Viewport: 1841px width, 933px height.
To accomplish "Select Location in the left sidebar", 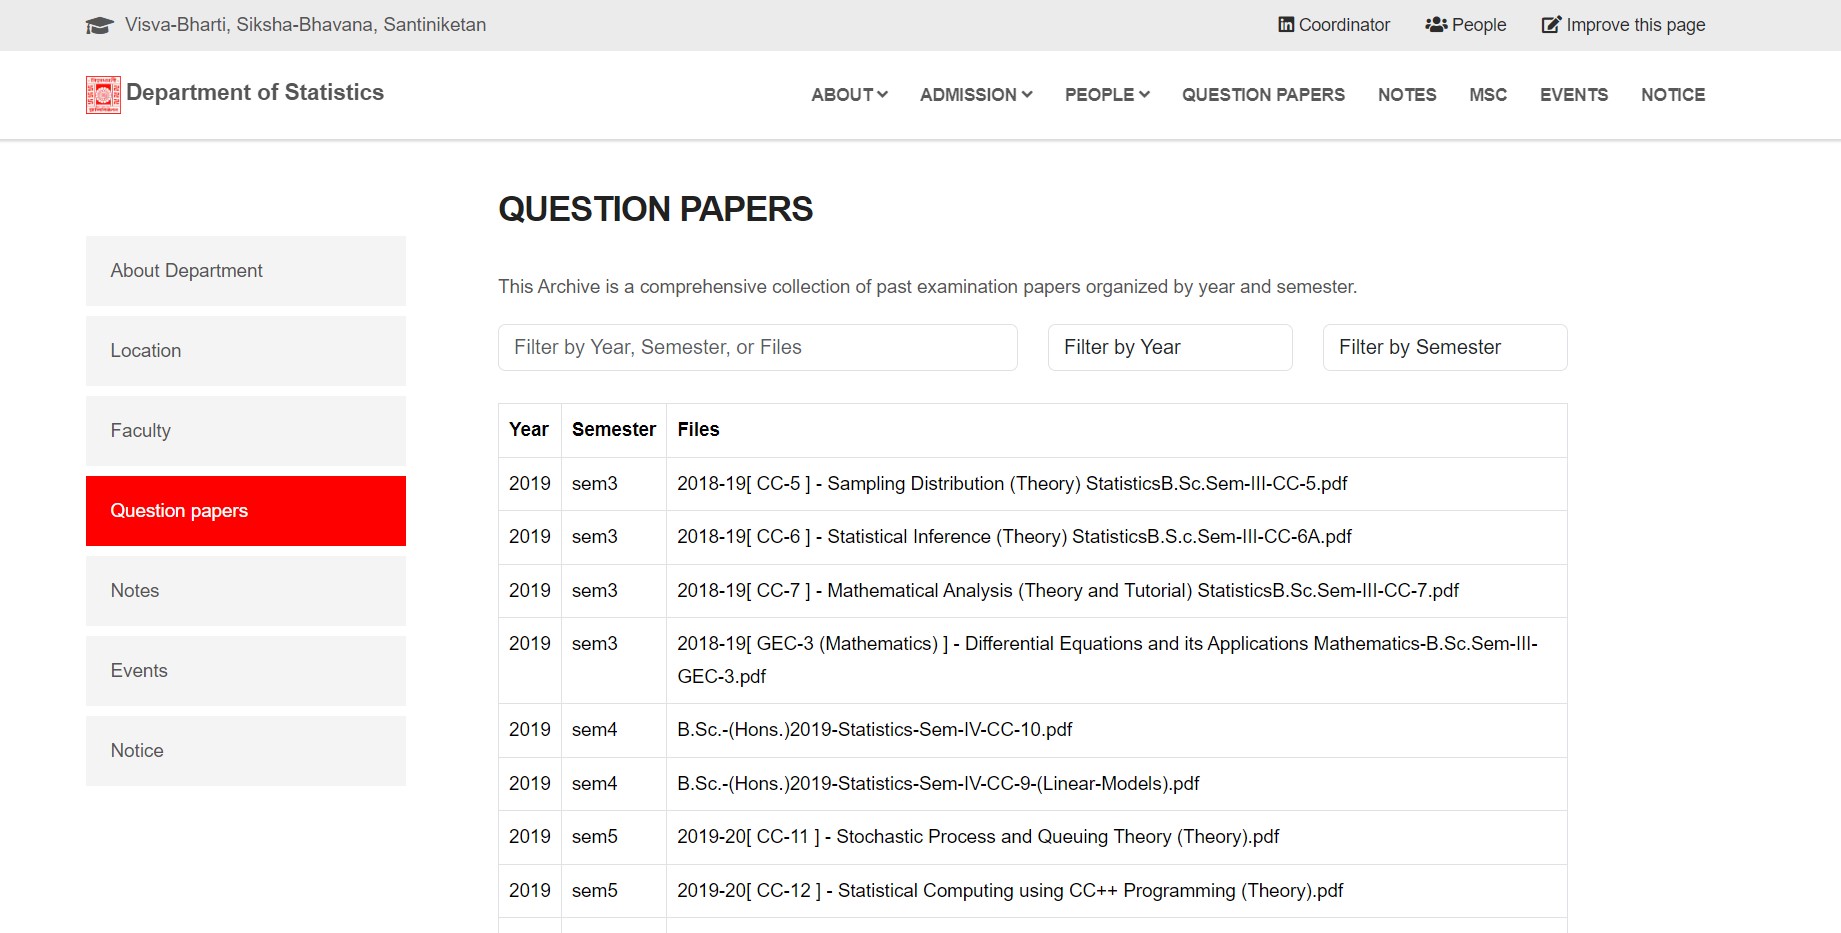I will [x=246, y=351].
